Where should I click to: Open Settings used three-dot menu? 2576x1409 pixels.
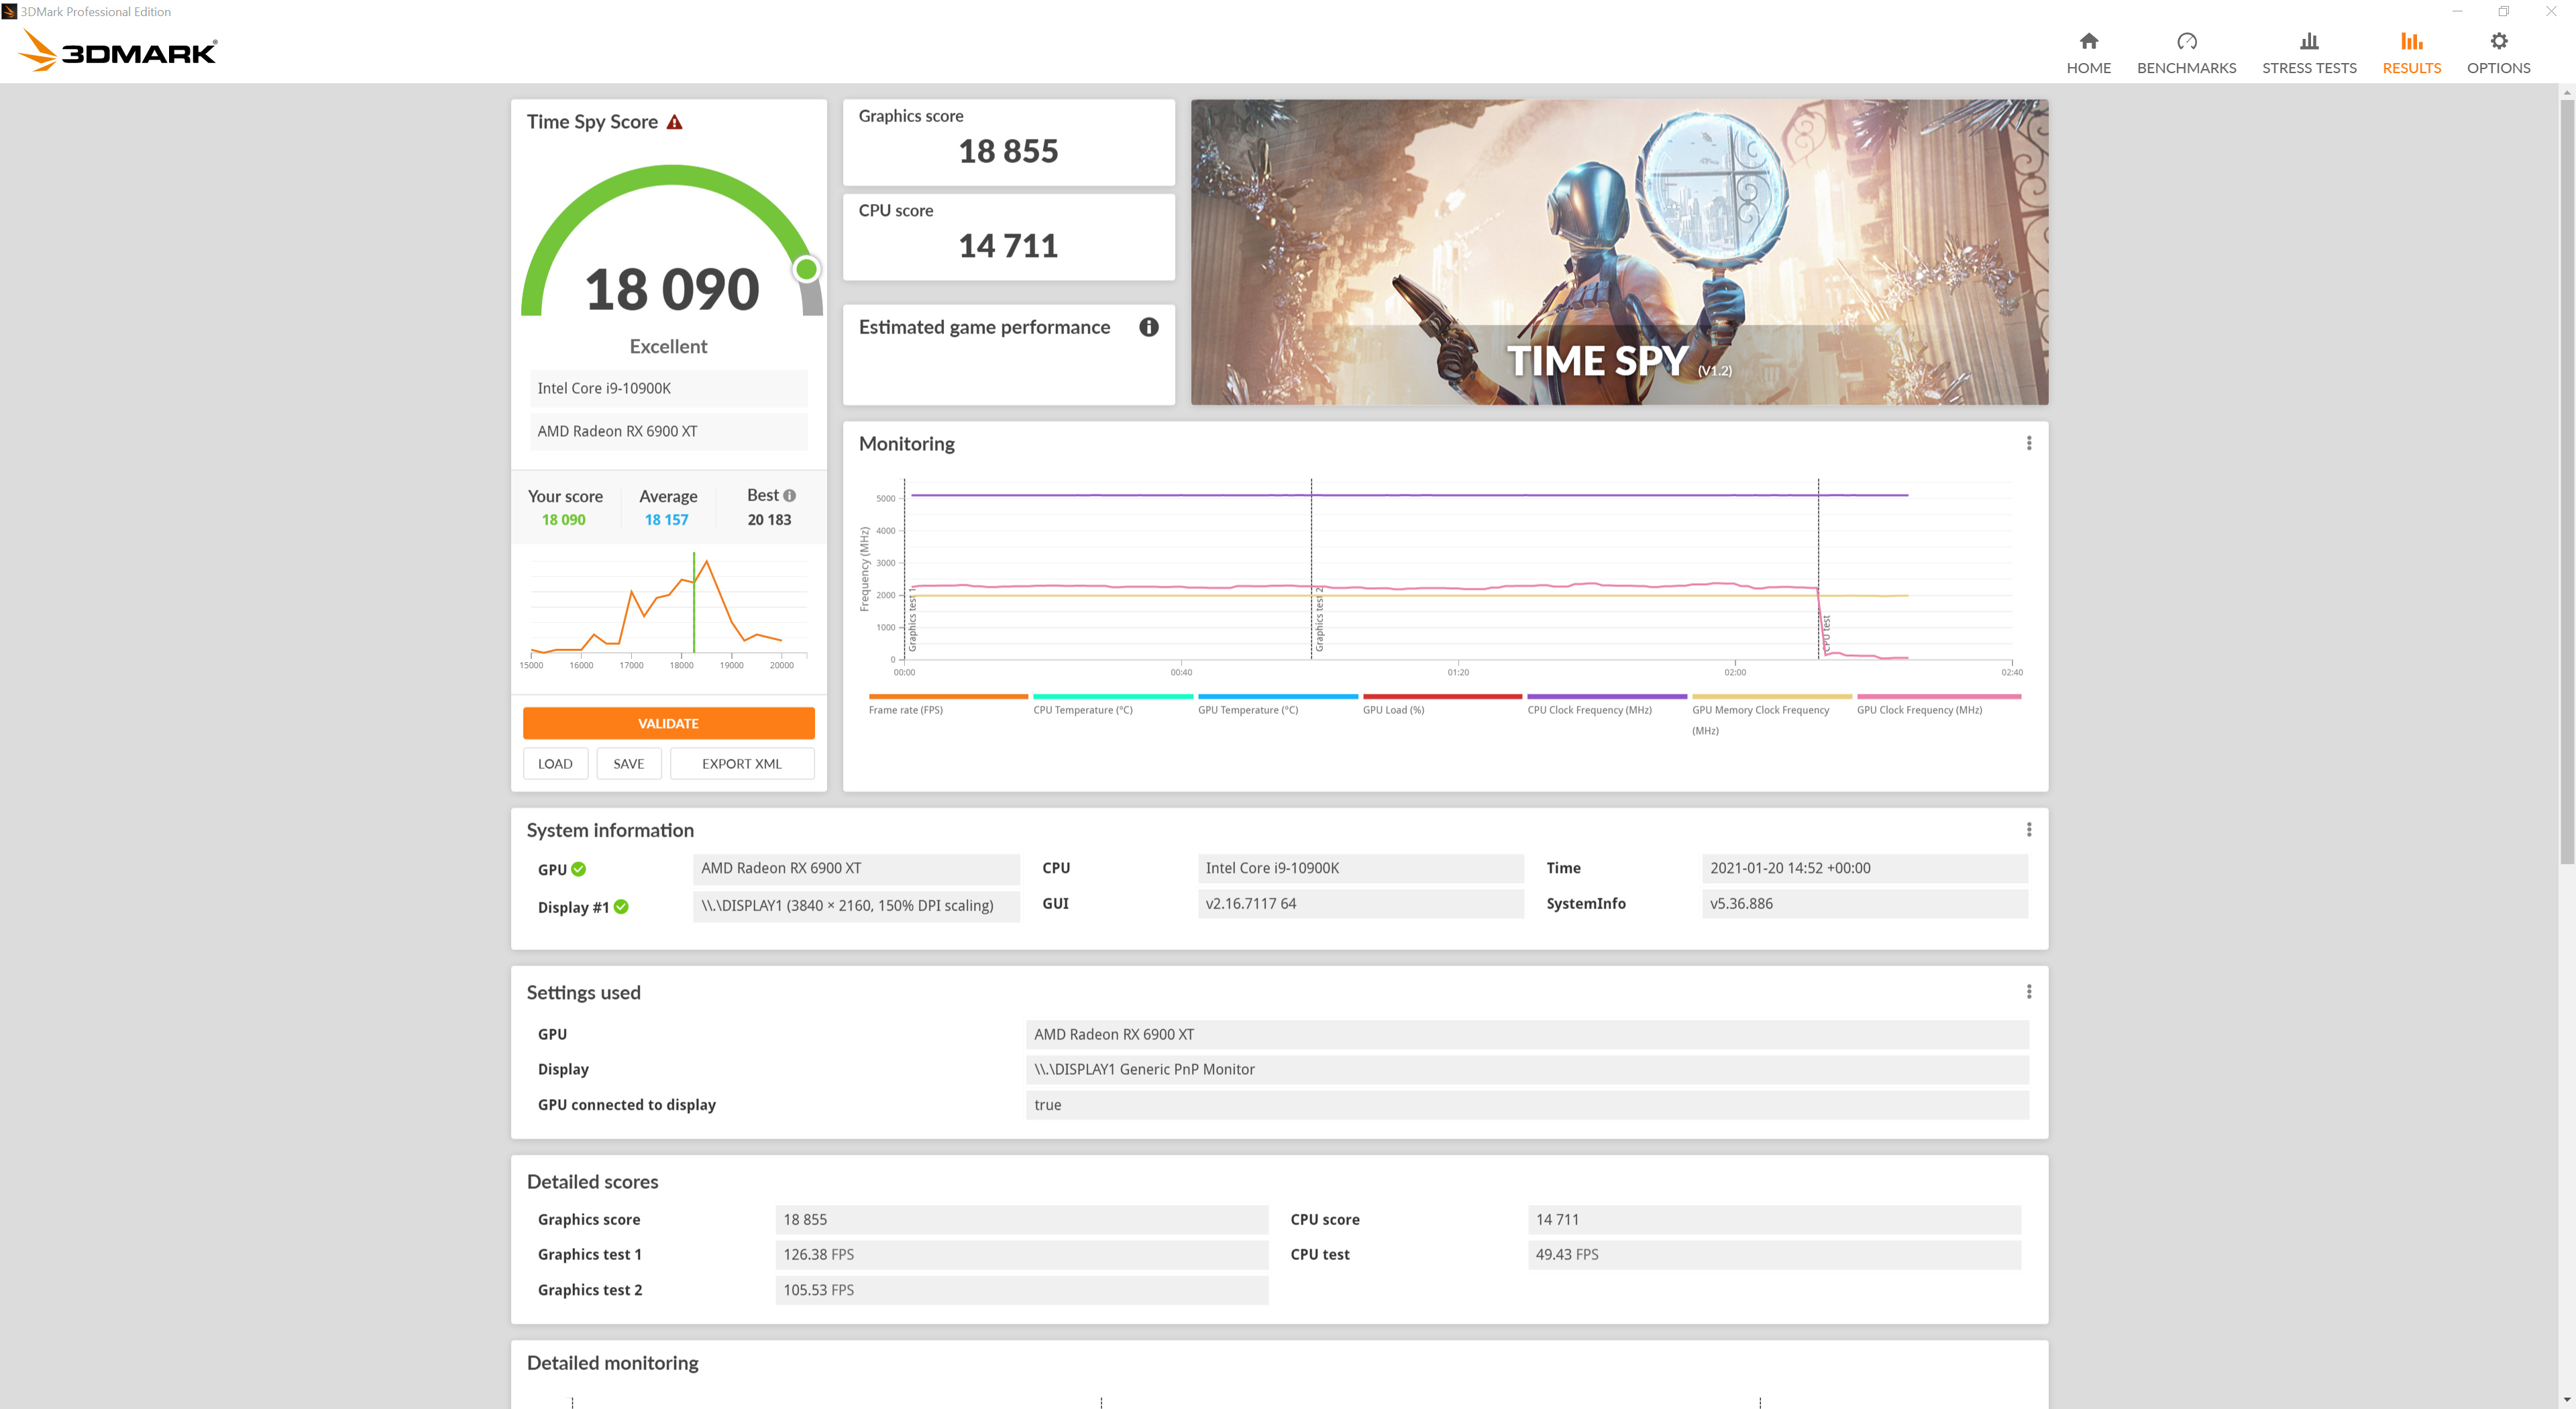[x=2028, y=992]
